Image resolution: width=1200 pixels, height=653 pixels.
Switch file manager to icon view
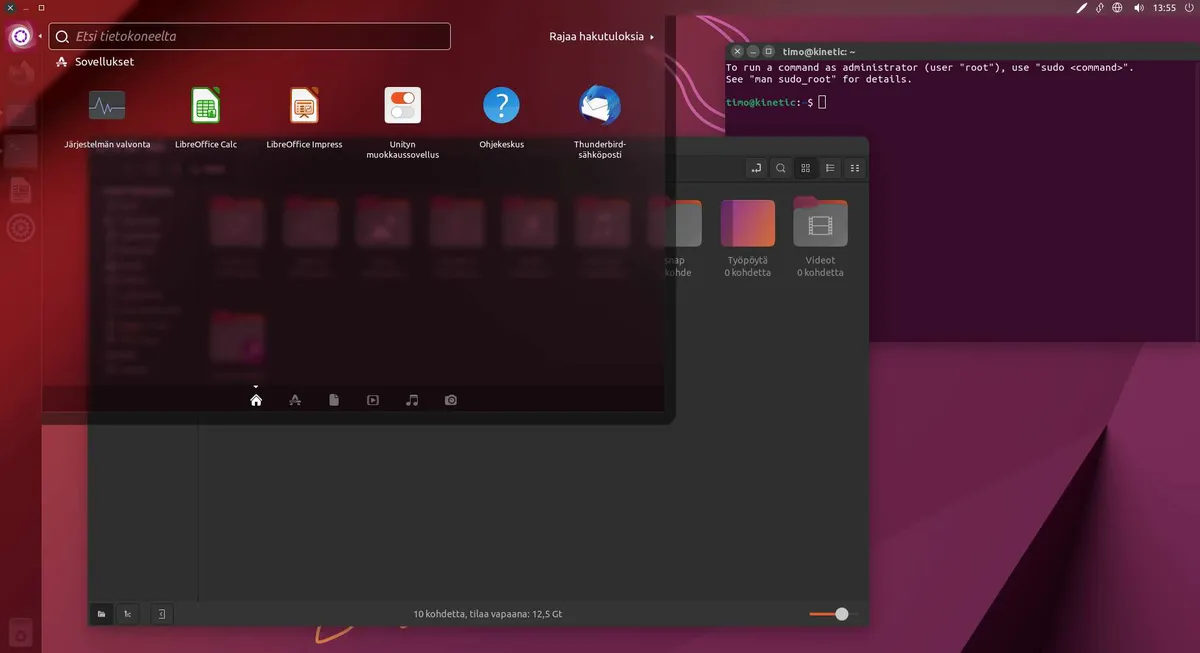click(805, 168)
